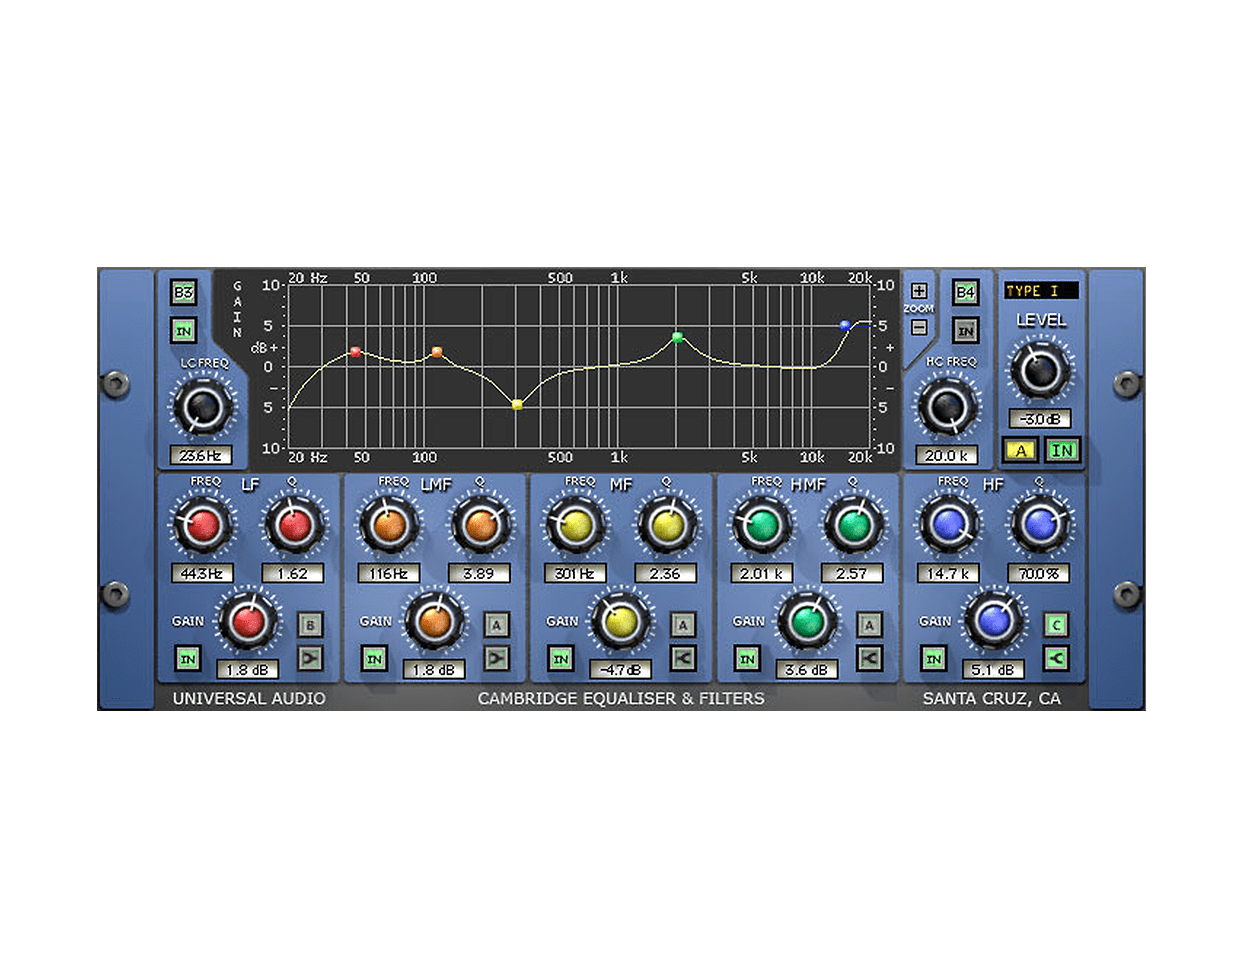Screen dimensions: 1248x980
Task: Click the MF gain -4.7 dB field
Action: click(x=621, y=670)
